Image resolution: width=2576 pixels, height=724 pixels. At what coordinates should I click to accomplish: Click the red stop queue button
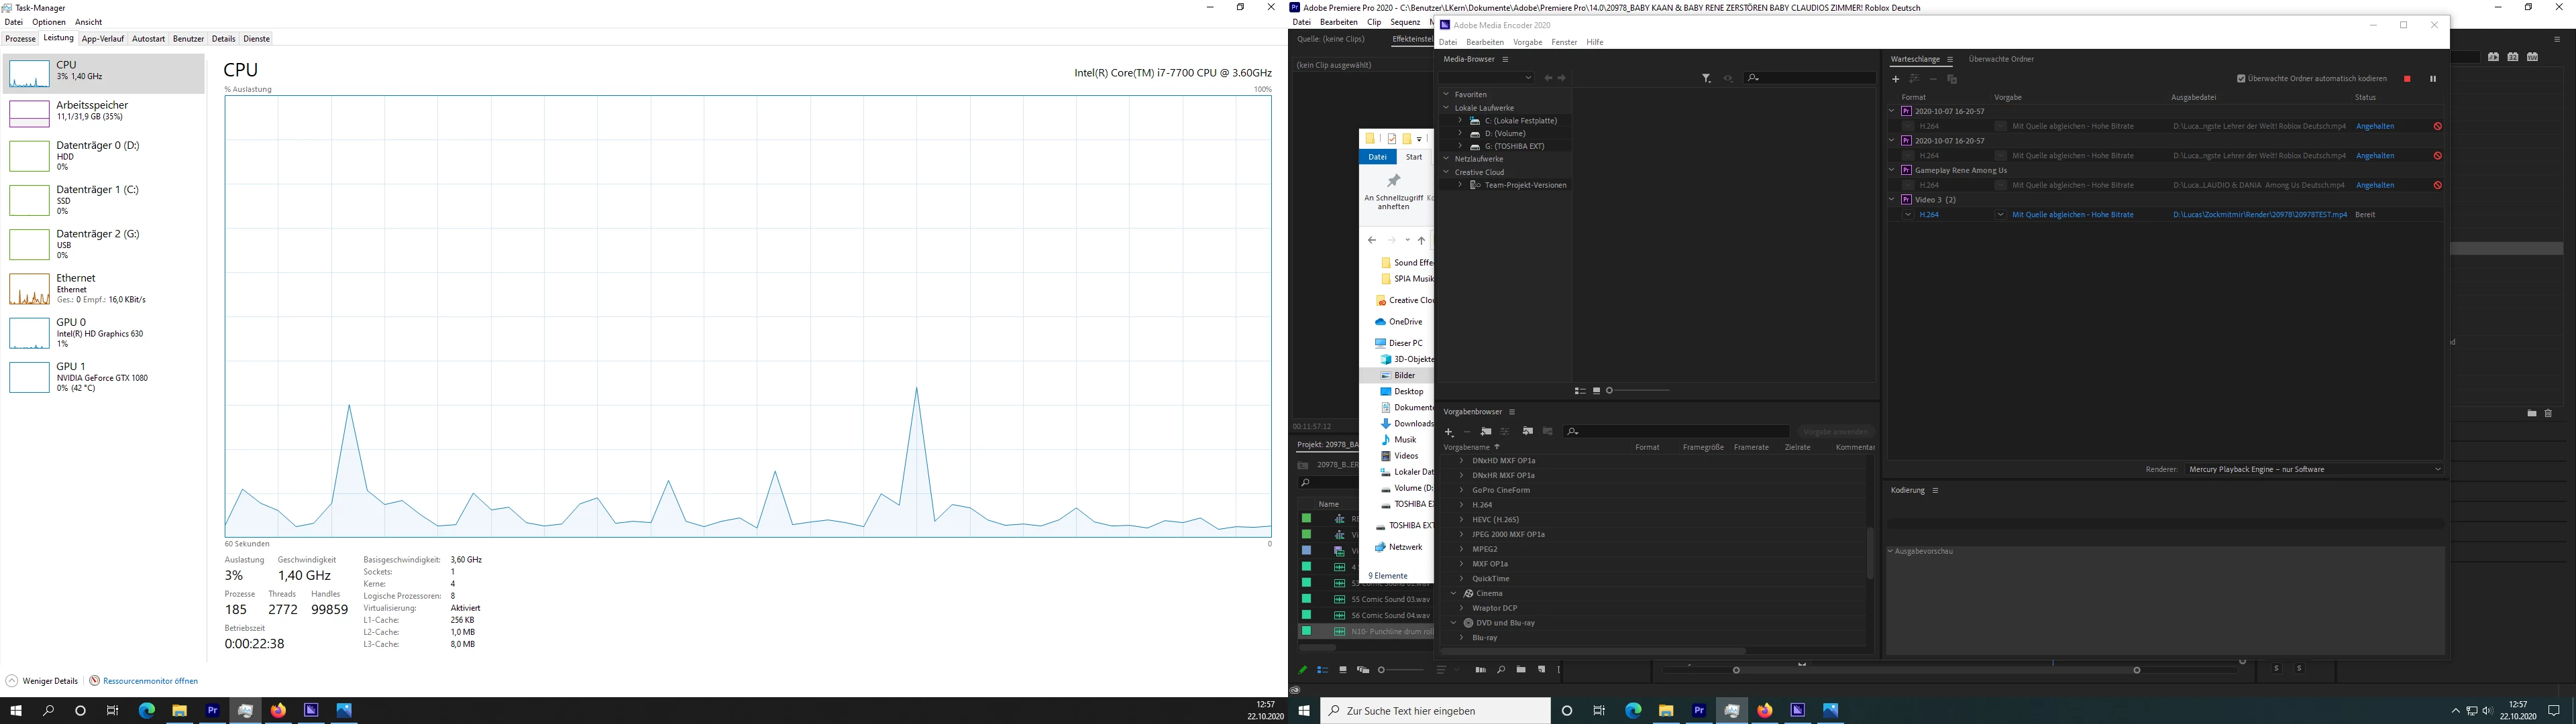point(2407,79)
